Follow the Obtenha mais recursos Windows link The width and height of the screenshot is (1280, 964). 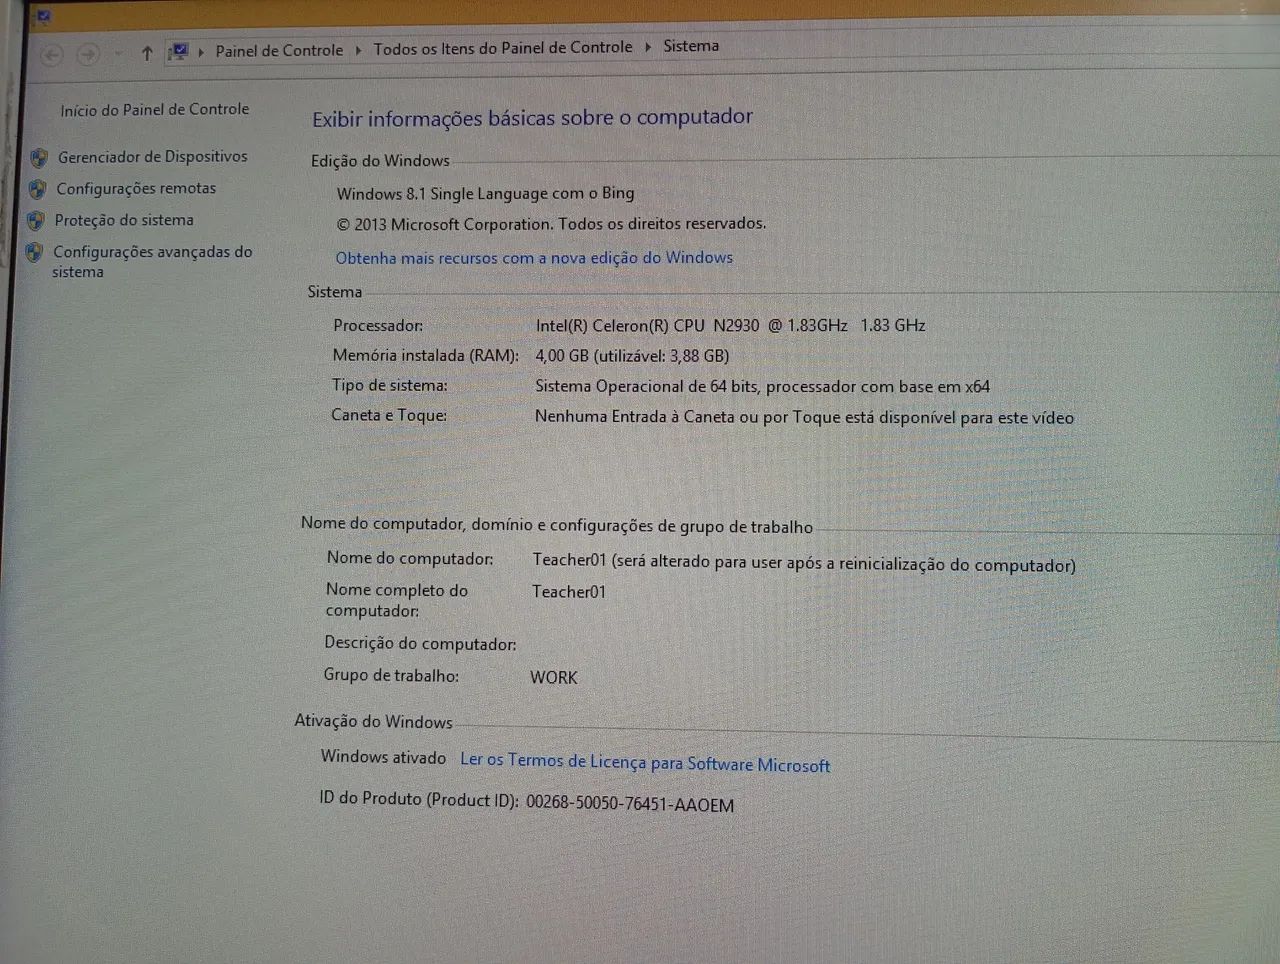534,257
